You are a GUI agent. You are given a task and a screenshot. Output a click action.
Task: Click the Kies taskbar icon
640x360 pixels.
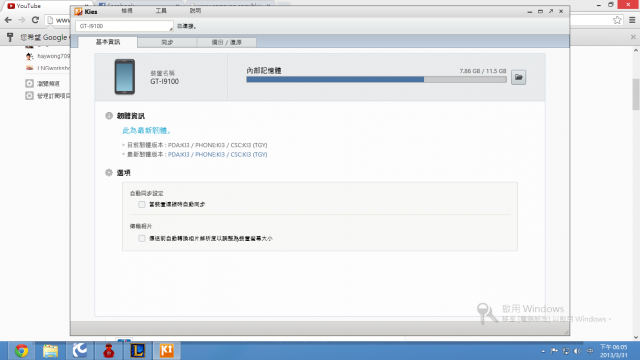tap(167, 351)
